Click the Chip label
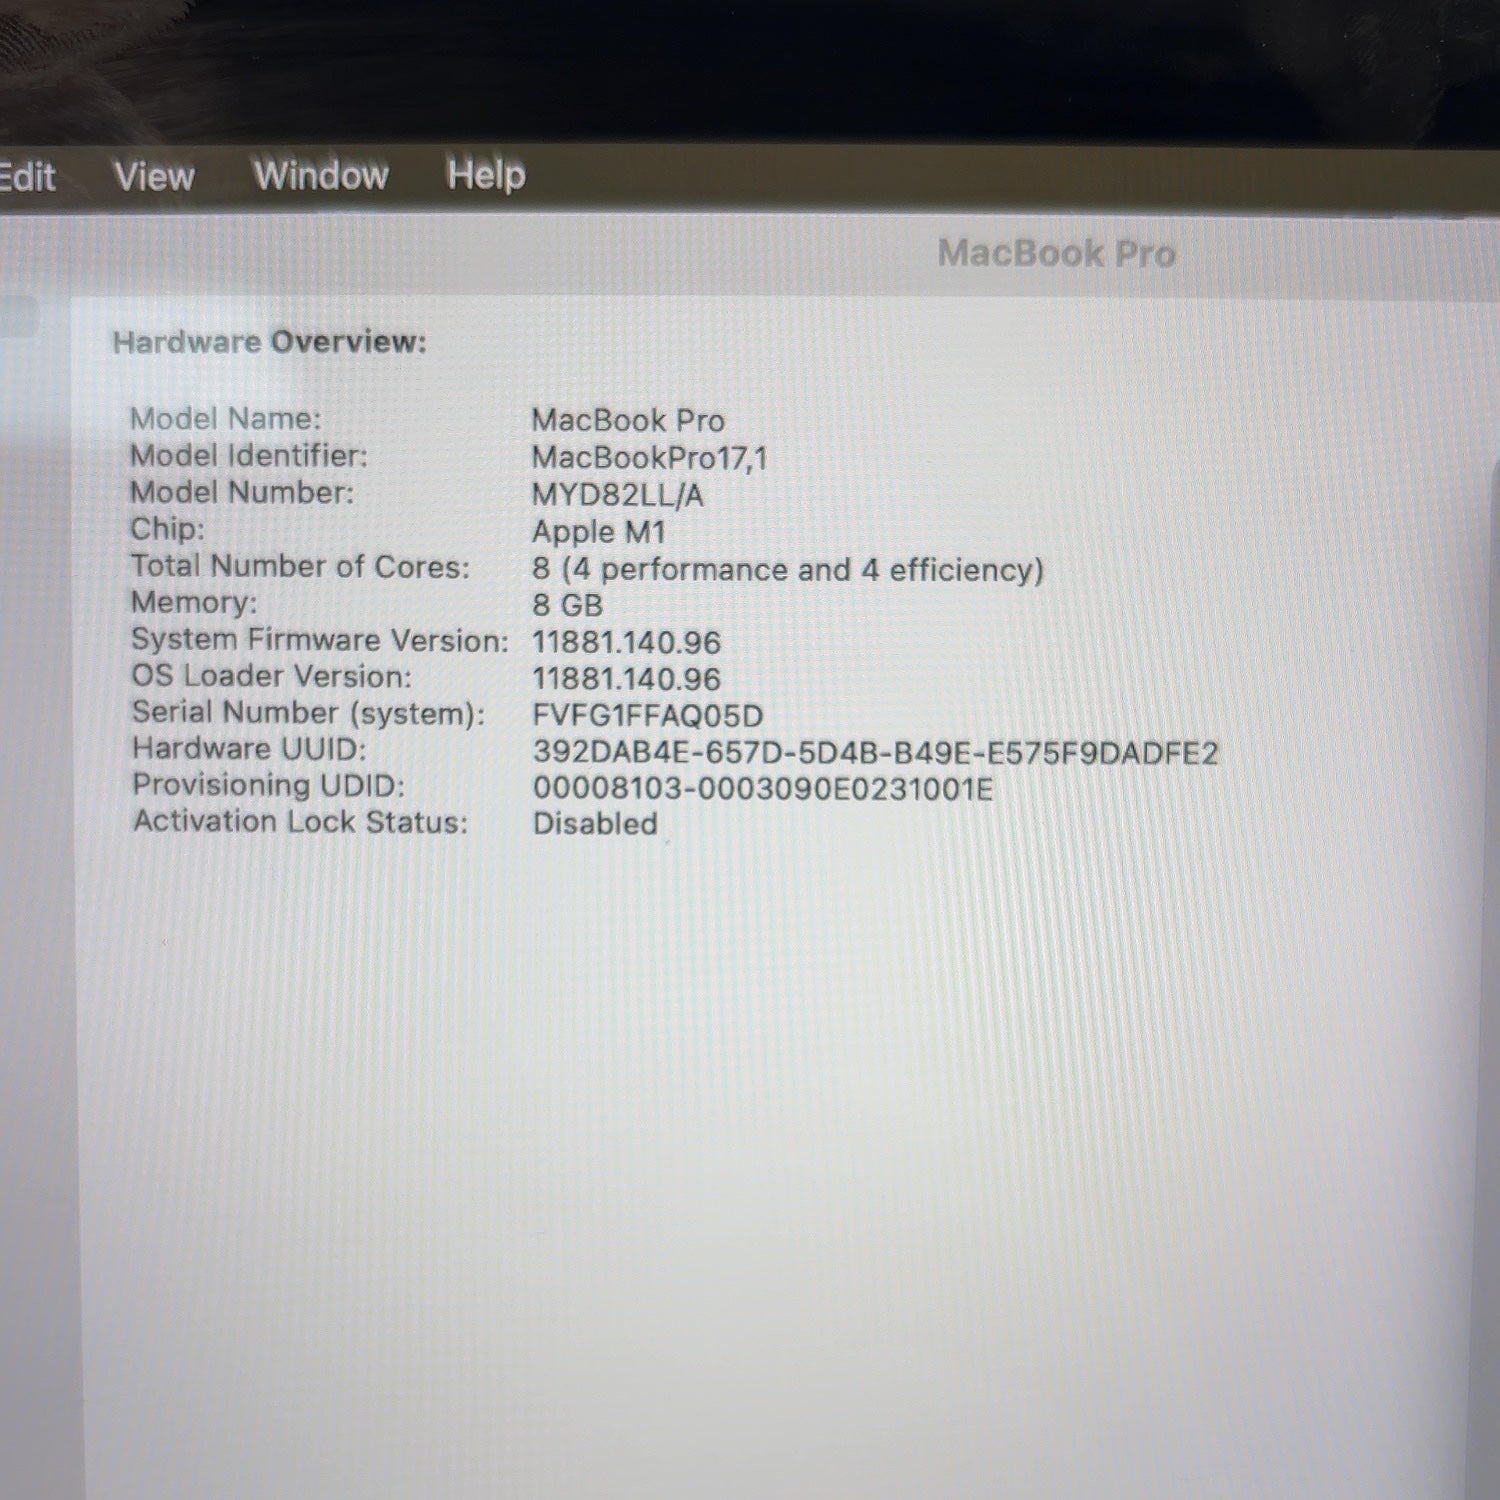Screen dimensions: 1500x1500 click(x=167, y=529)
